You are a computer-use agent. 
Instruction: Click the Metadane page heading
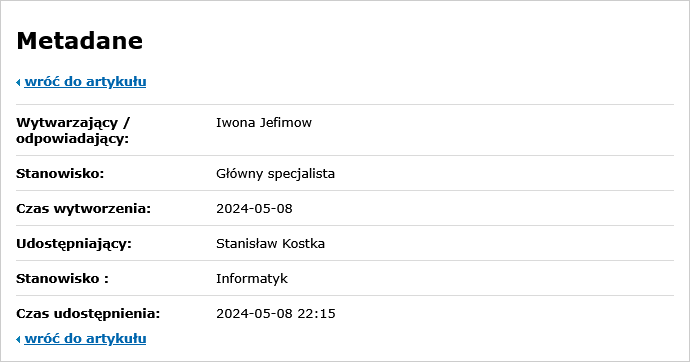(80, 41)
